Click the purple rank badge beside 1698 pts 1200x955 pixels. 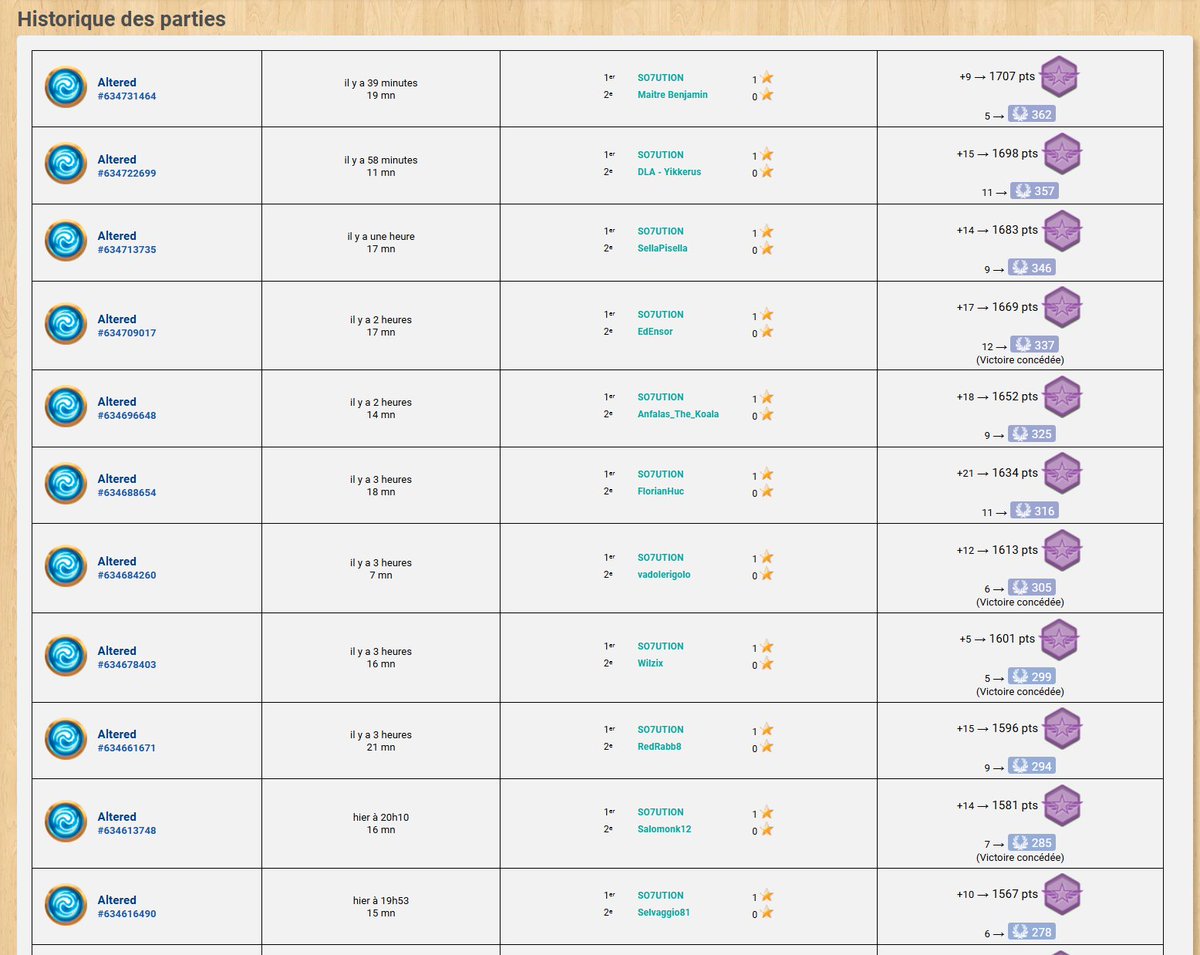coord(1062,154)
